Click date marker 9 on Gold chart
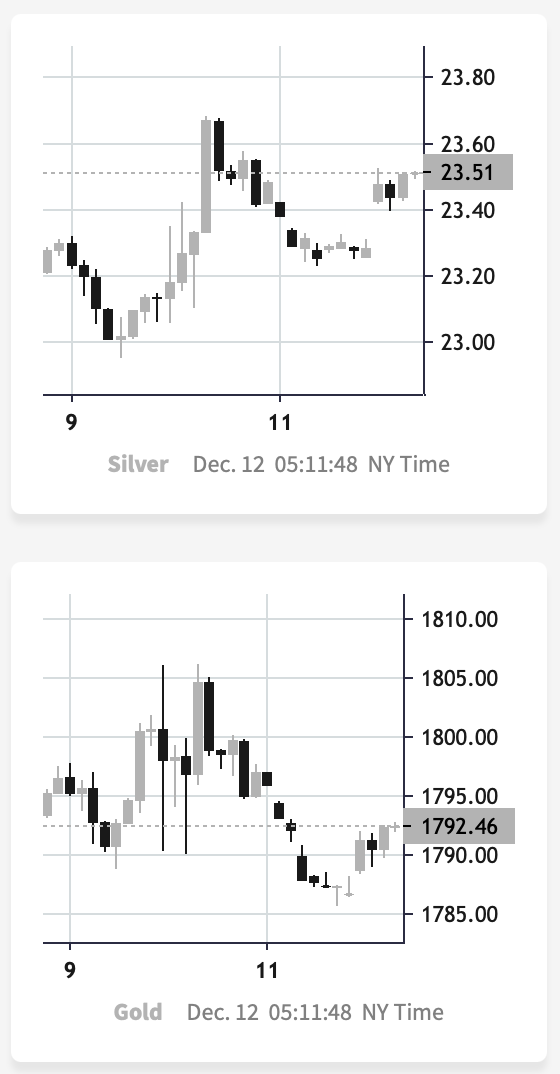 pos(70,970)
